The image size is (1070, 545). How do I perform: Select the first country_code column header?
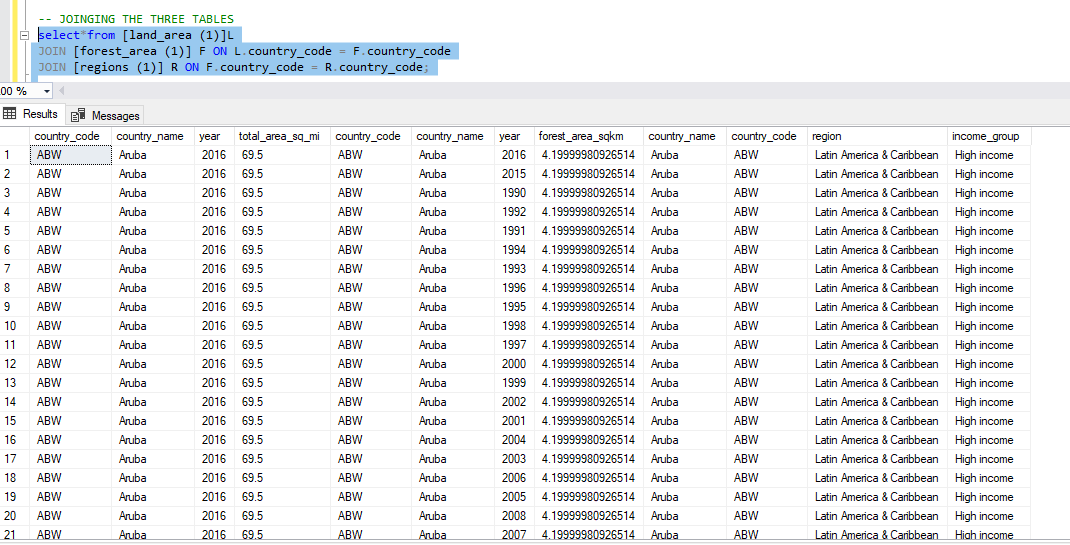coord(71,136)
